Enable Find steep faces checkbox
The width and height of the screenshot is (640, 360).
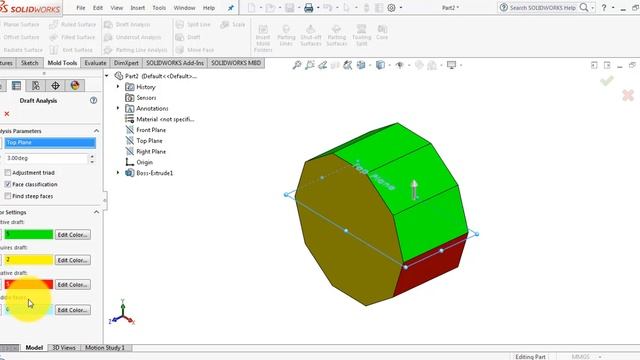click(x=7, y=196)
